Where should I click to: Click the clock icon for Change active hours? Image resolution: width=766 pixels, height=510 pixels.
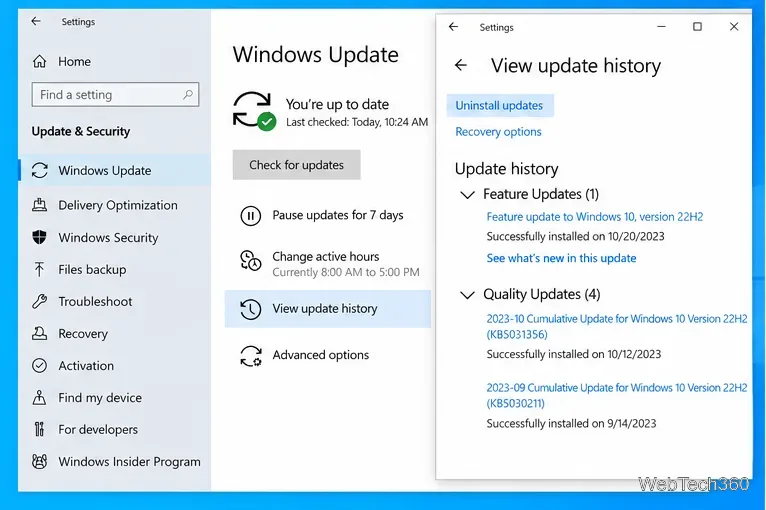coord(251,260)
